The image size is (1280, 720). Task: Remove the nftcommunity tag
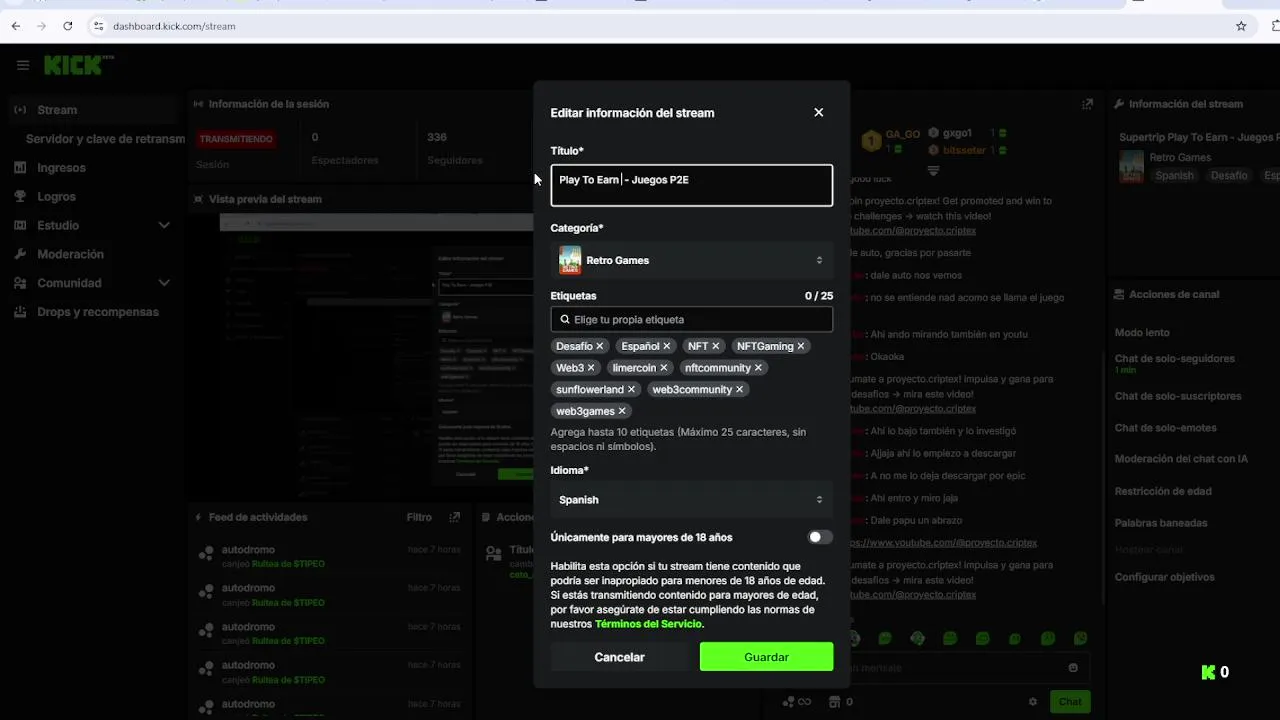pyautogui.click(x=758, y=368)
